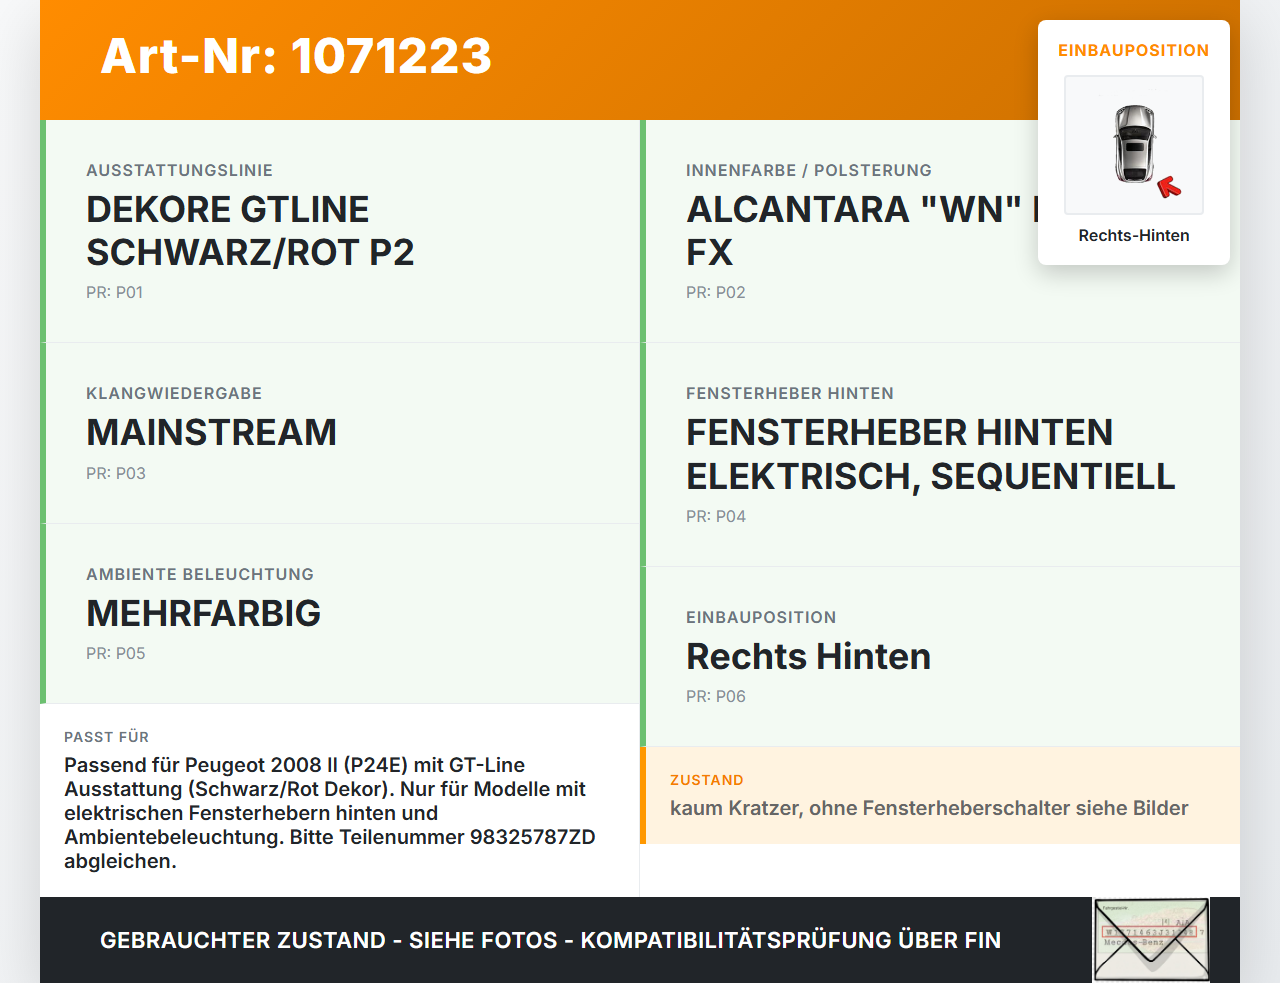The height and width of the screenshot is (983, 1280).
Task: Click the Rechts-Hinten caption under the car
Action: point(1134,235)
